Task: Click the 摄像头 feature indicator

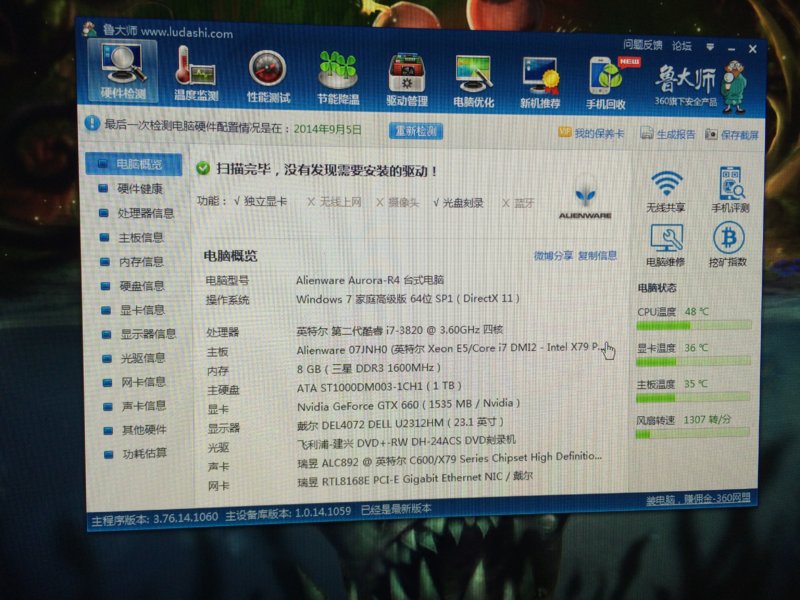Action: tap(397, 203)
